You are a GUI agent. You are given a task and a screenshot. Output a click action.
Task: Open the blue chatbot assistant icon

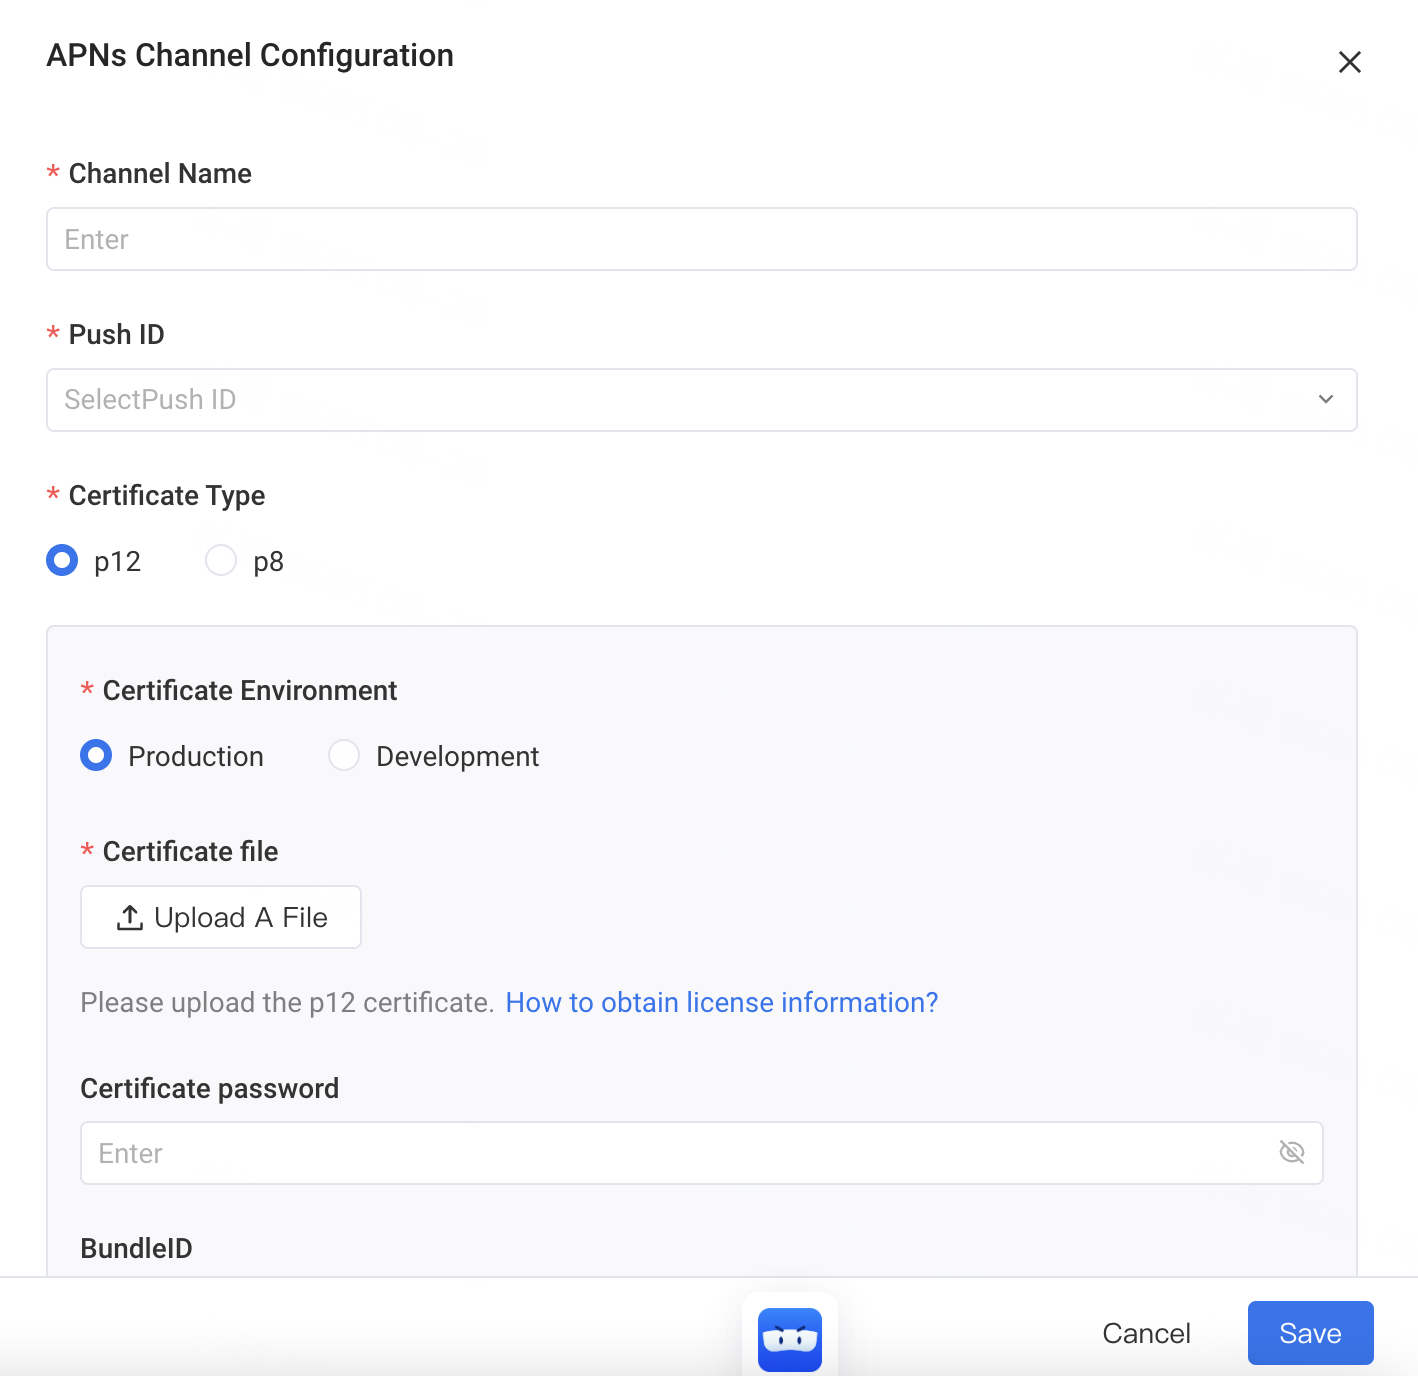point(790,1339)
